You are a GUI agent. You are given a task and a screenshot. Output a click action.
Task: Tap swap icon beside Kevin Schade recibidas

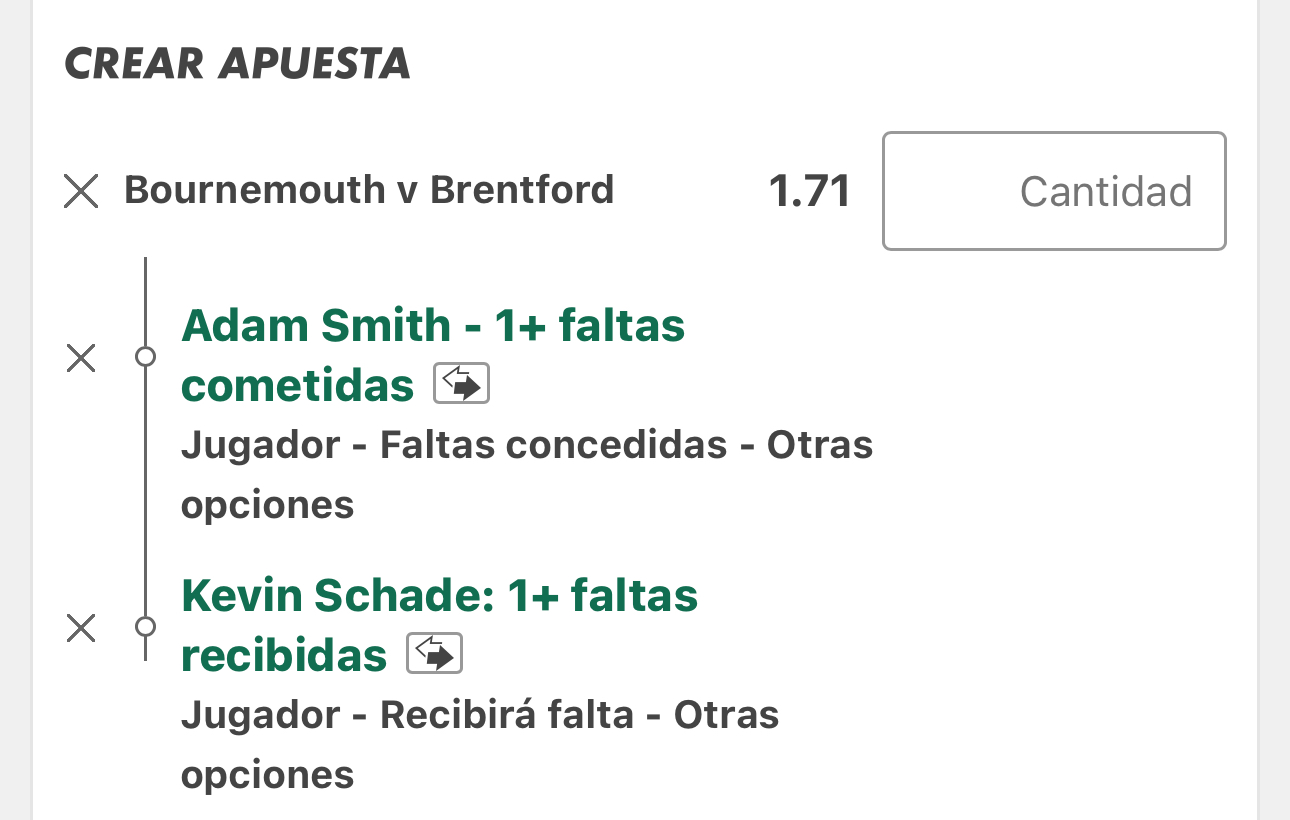(x=435, y=654)
